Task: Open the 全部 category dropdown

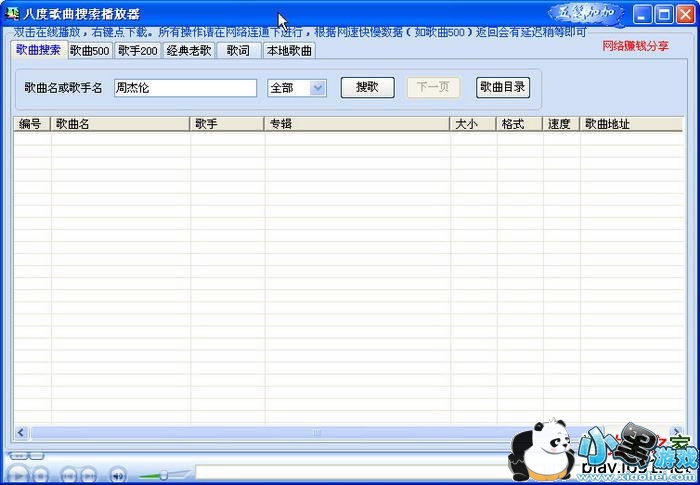Action: [318, 88]
